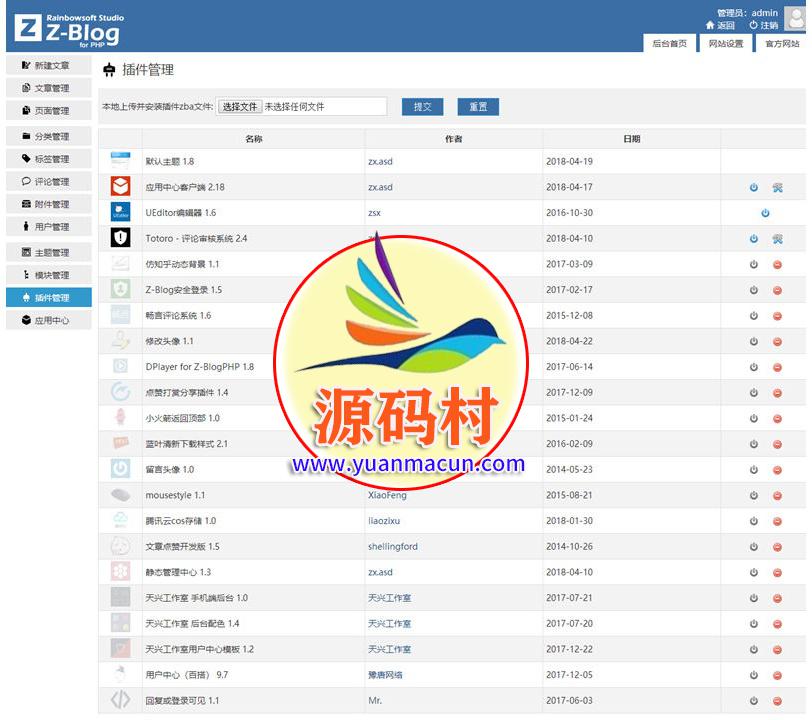Enable the Z-Blog安全登录 plugin

(x=754, y=290)
